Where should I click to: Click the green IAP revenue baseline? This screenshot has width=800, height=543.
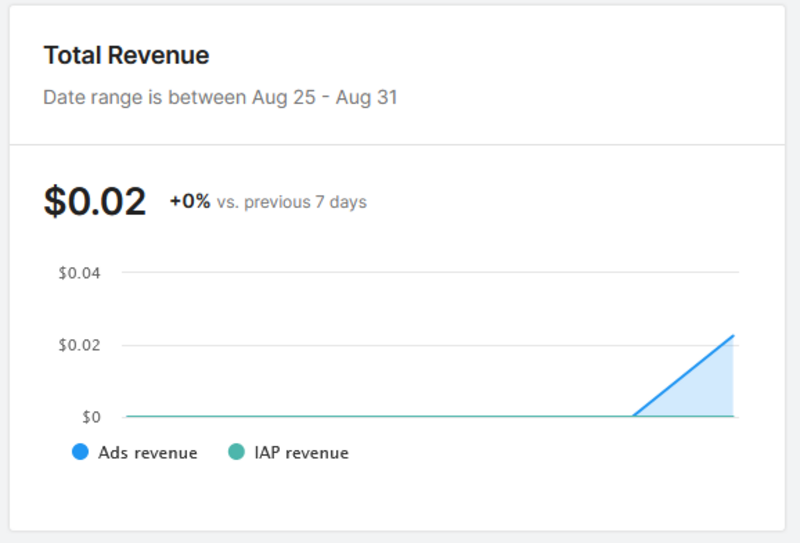(x=378, y=416)
